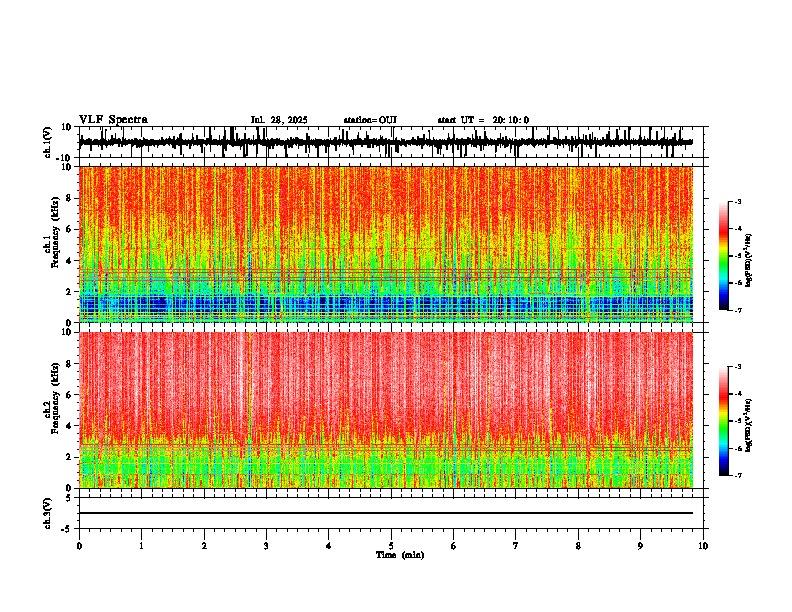
Task: Click the time axis tick label '5'
Action: coord(391,546)
